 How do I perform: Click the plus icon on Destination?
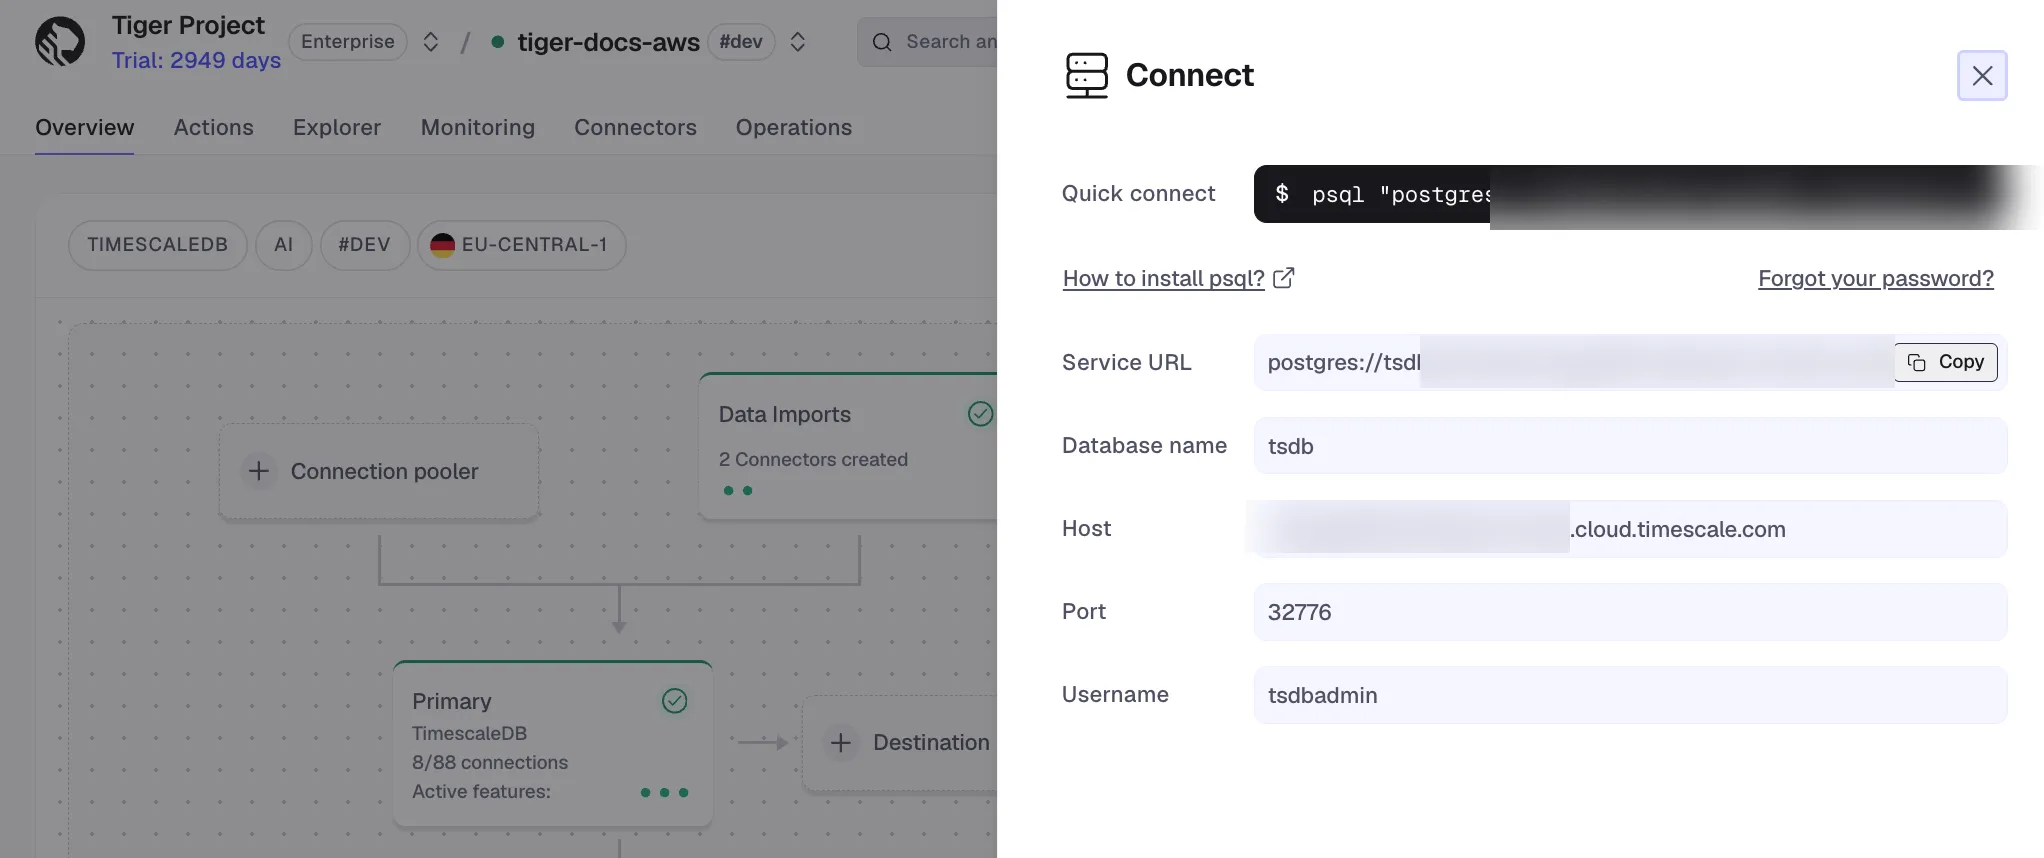coord(841,742)
